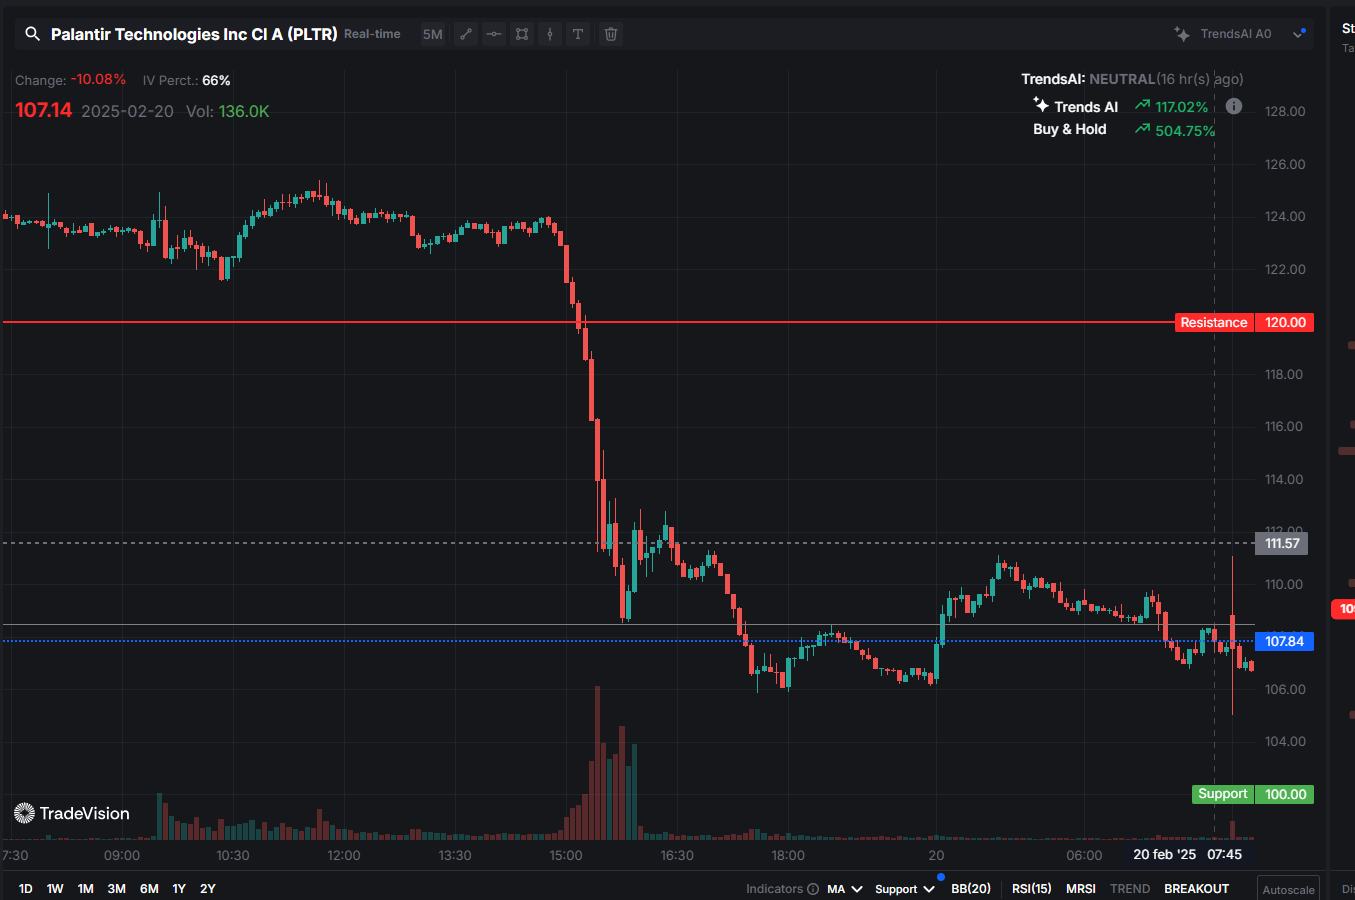Click the Autoscale button
Image resolution: width=1355 pixels, height=900 pixels.
pyautogui.click(x=1288, y=890)
